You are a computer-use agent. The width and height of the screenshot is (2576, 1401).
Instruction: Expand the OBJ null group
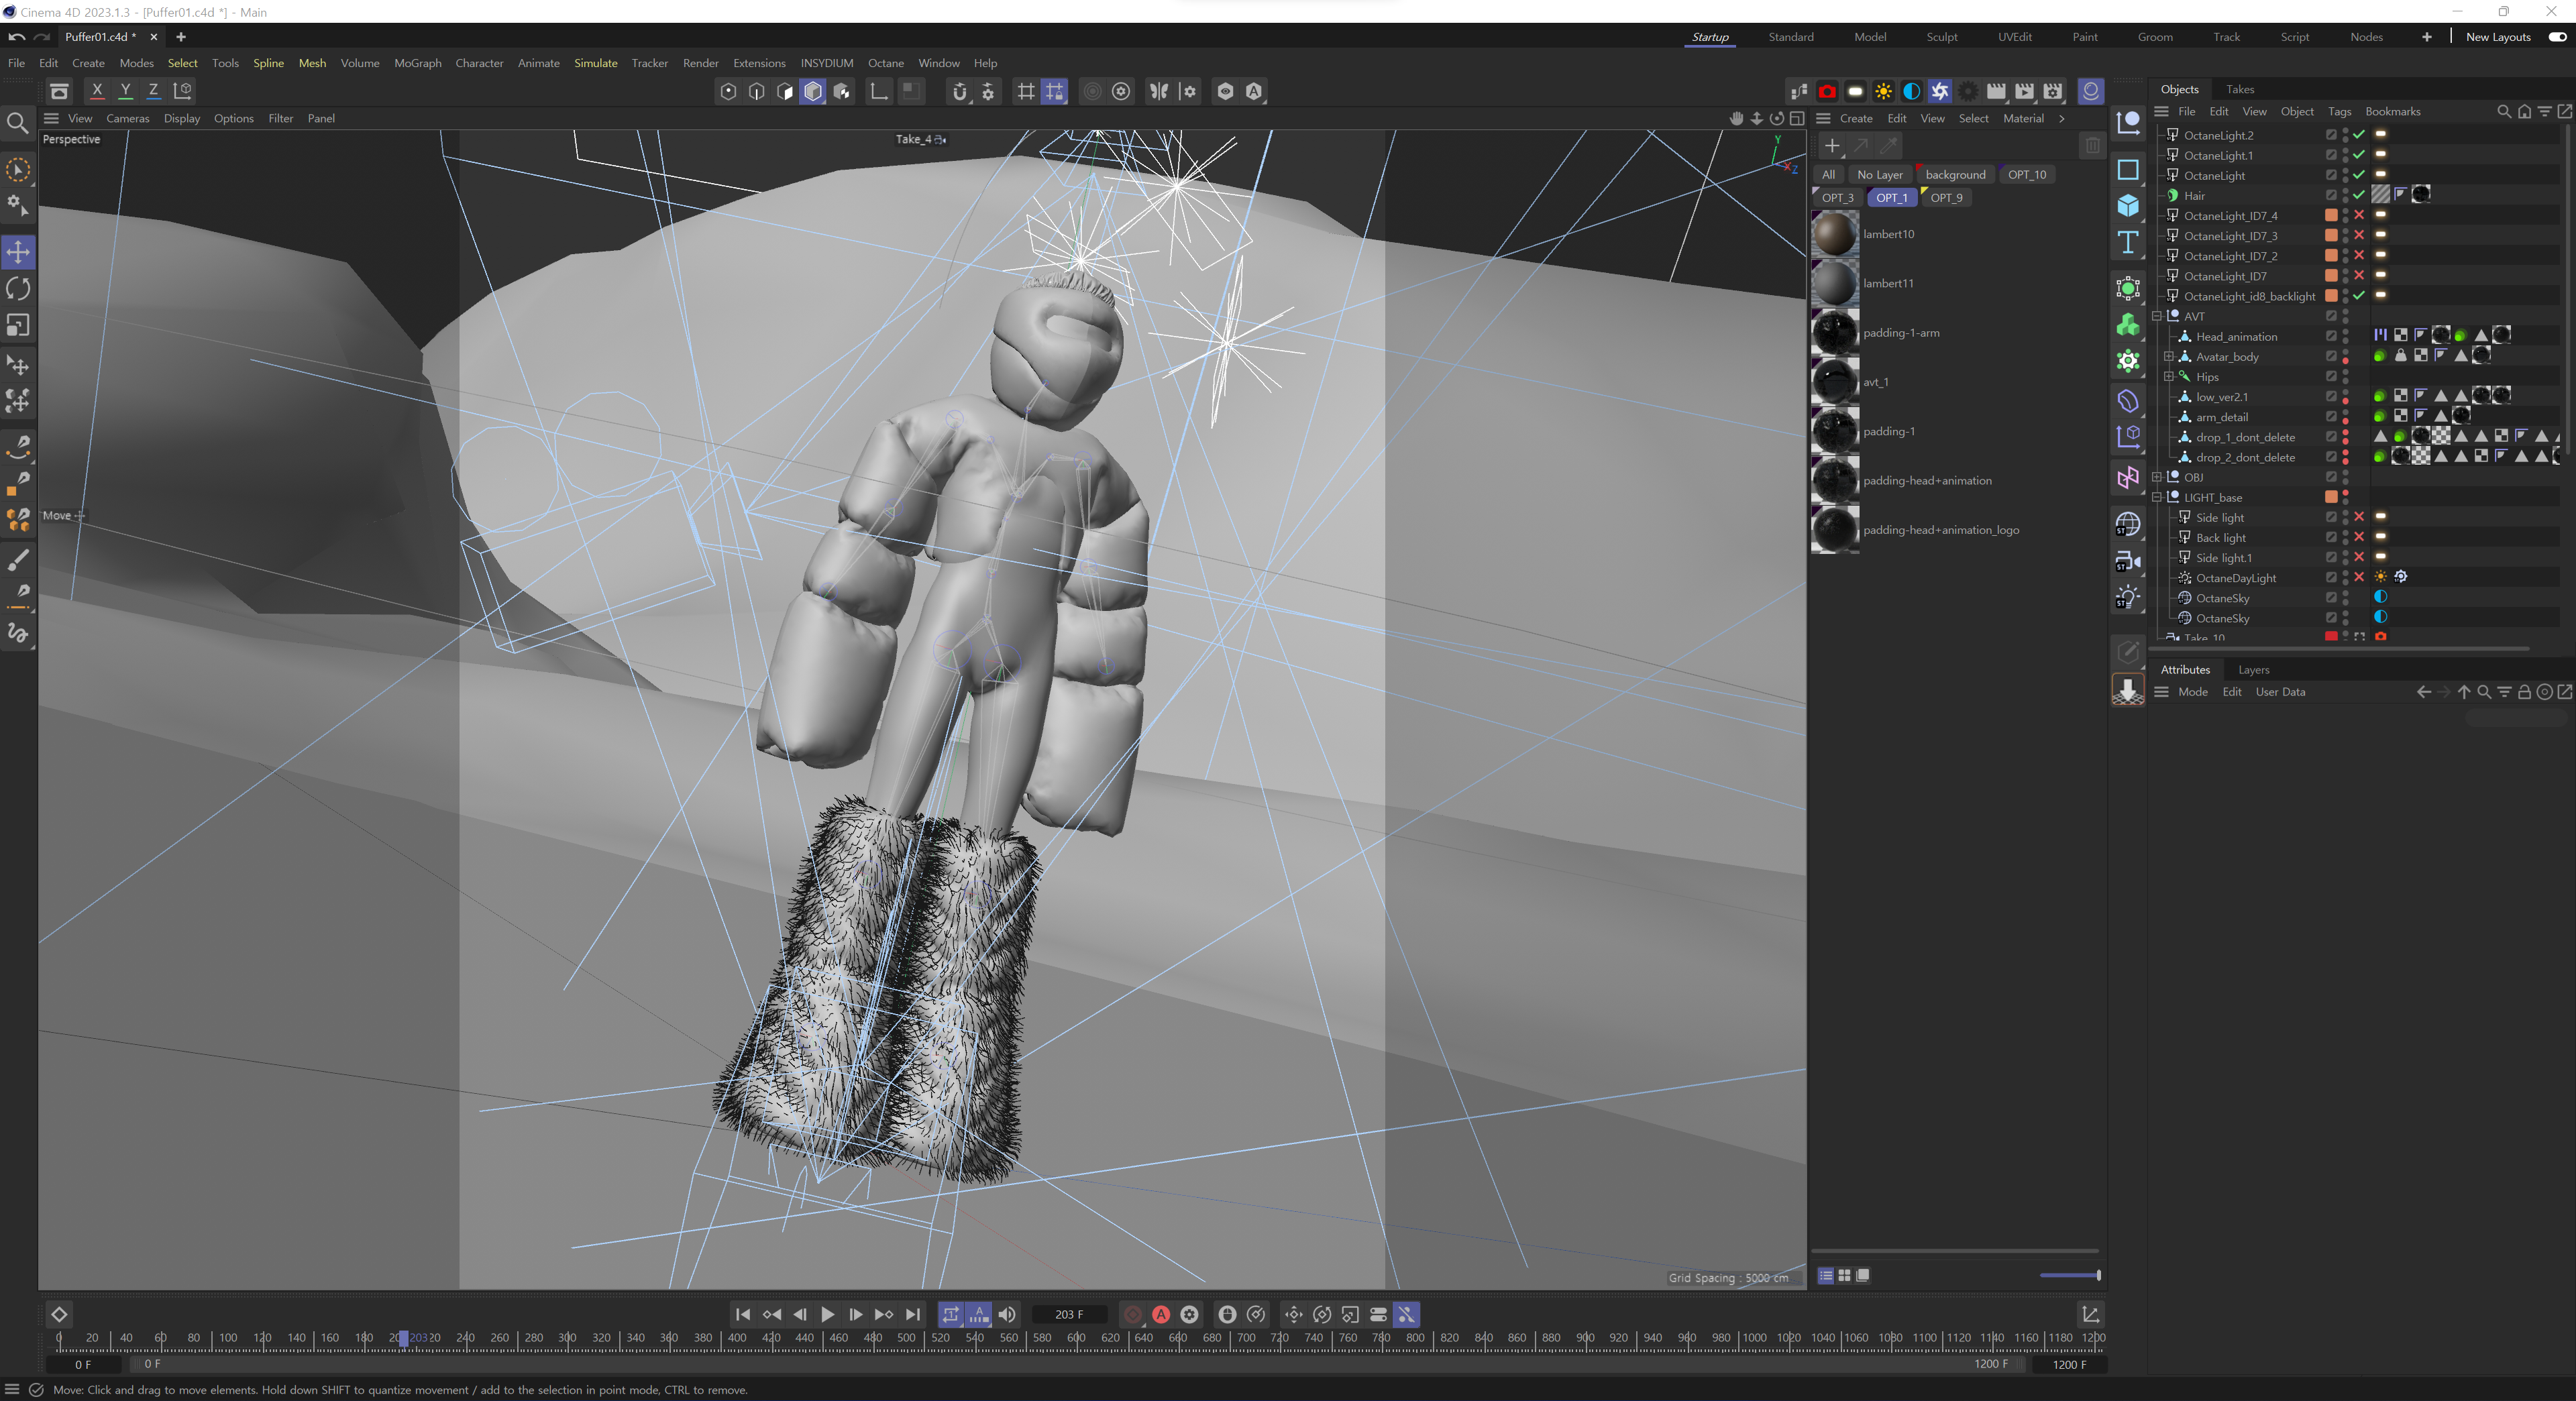pyautogui.click(x=2157, y=477)
